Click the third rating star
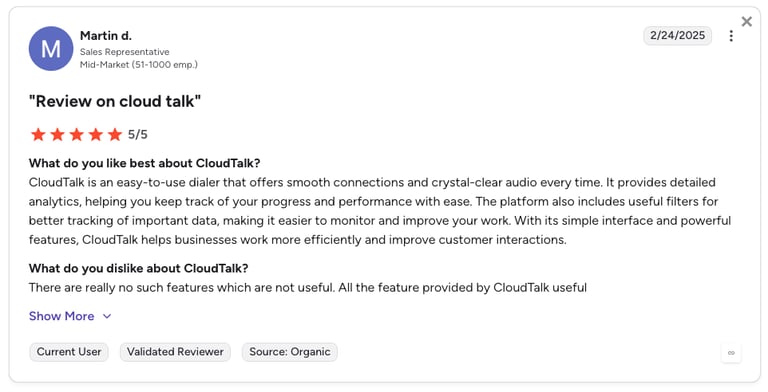The width and height of the screenshot is (768, 392). pyautogui.click(x=76, y=134)
